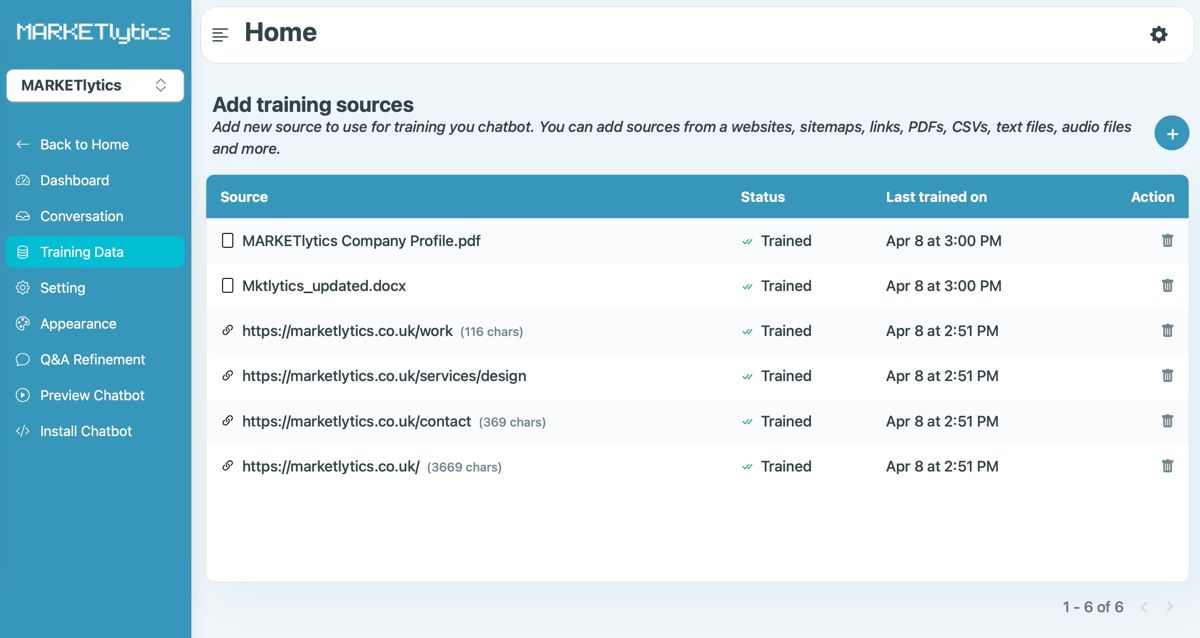Click the Setting gear icon in sidebar
This screenshot has width=1200, height=638.
pos(23,288)
